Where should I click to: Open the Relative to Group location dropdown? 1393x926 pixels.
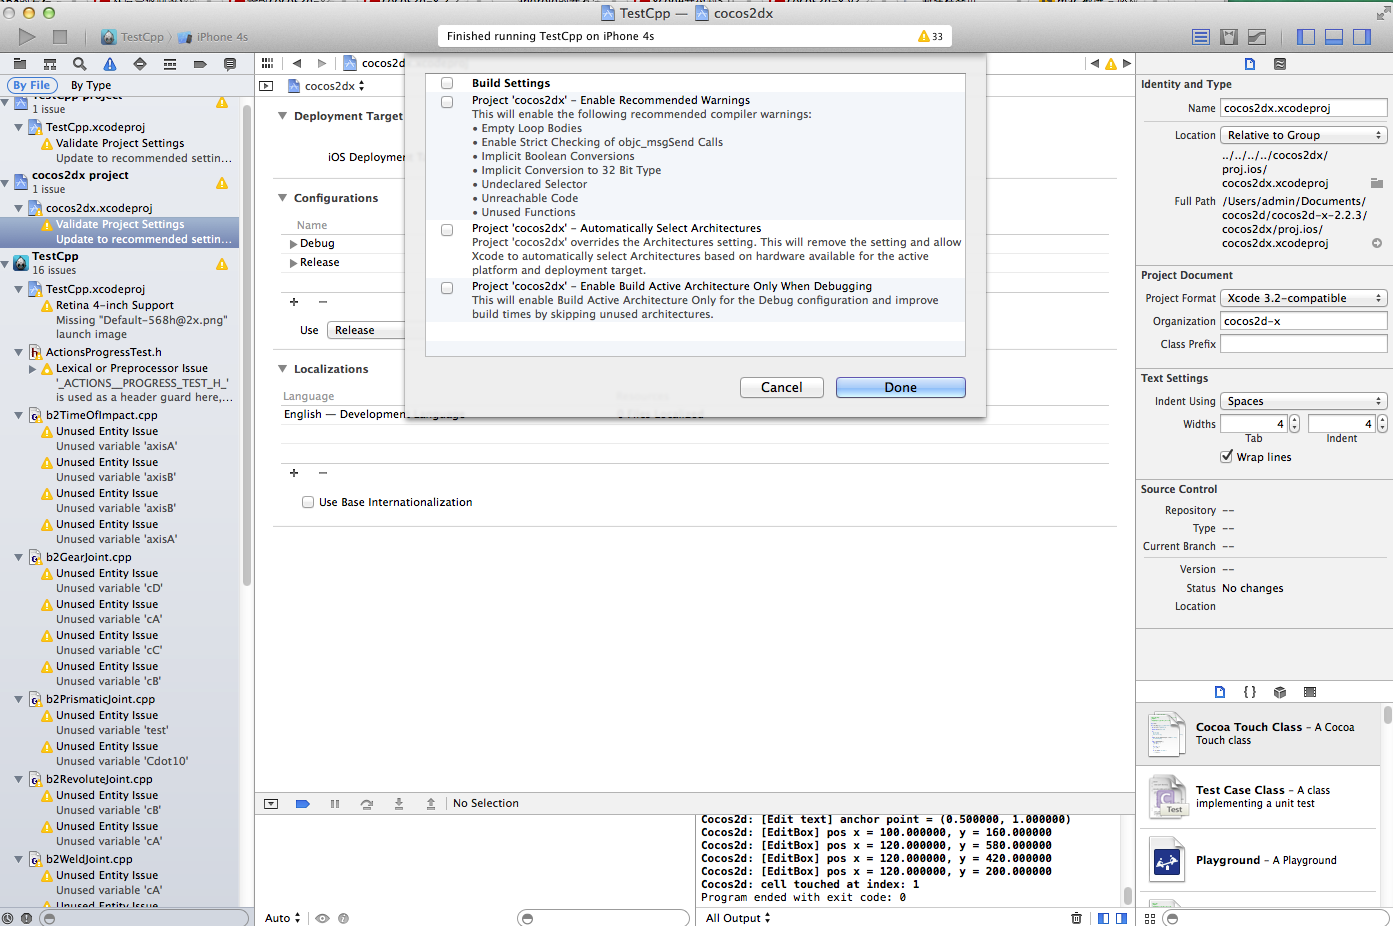1304,135
